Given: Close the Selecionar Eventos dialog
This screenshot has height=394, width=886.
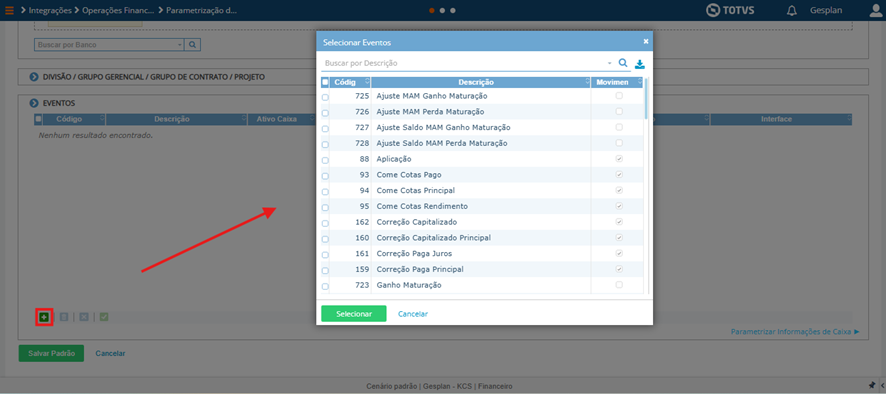Looking at the screenshot, I should click(646, 41).
